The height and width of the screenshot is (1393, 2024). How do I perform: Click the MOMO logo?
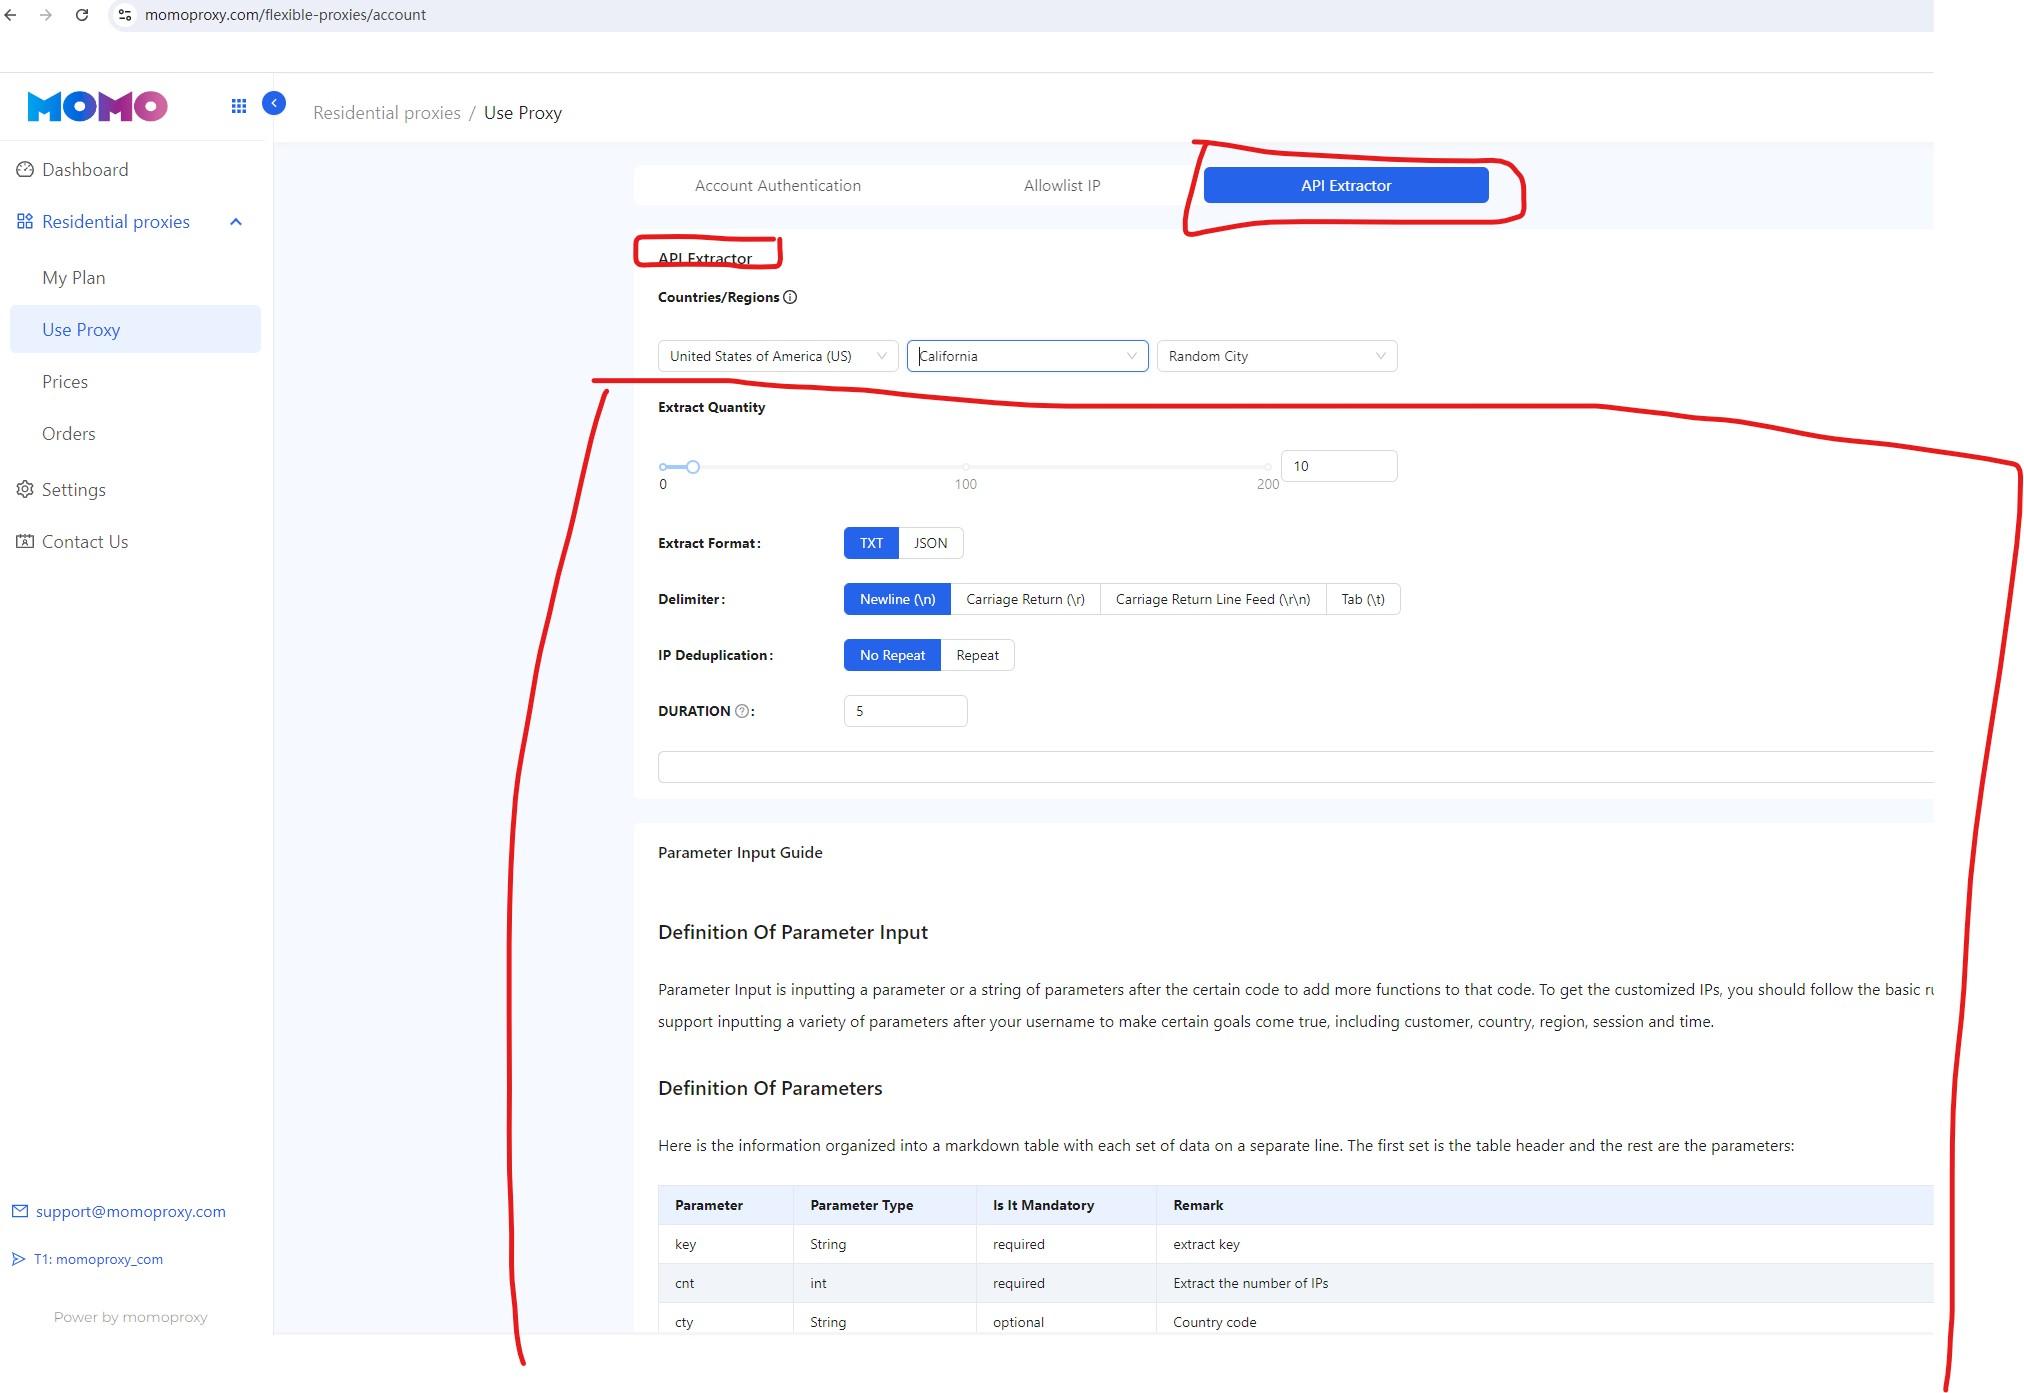click(97, 106)
